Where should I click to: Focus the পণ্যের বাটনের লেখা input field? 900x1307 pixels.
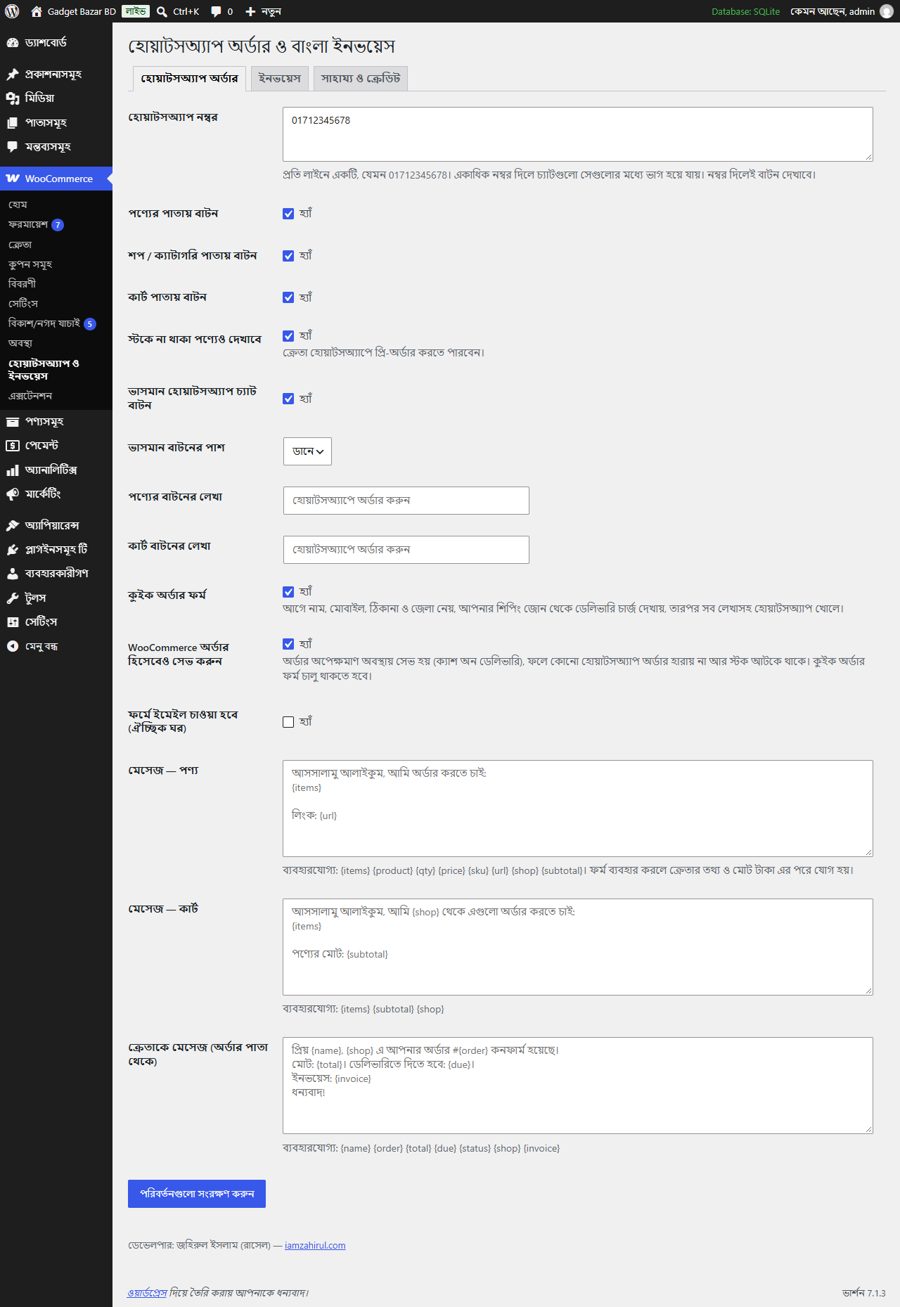(406, 500)
